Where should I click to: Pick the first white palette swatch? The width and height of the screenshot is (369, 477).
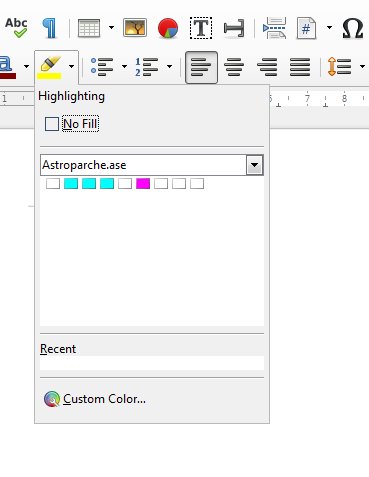53,184
